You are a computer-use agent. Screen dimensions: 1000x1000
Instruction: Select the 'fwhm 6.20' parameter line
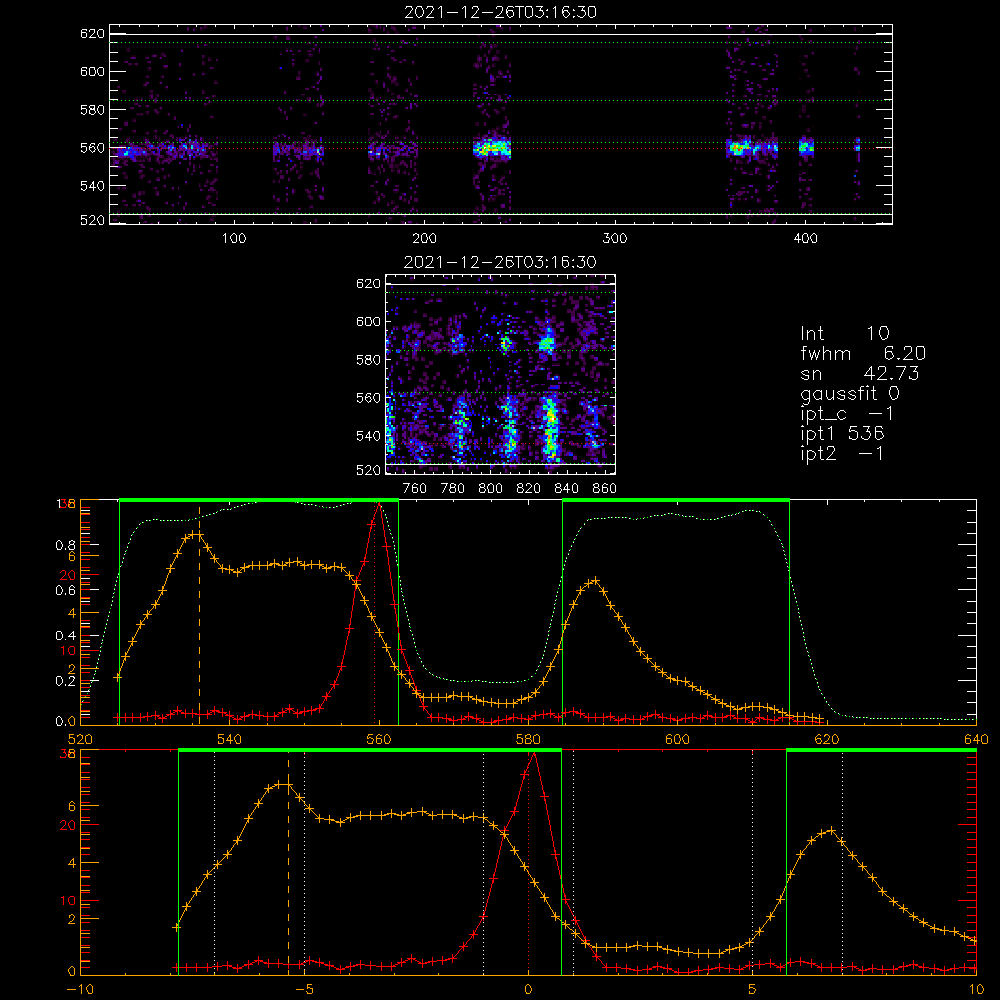(863, 353)
